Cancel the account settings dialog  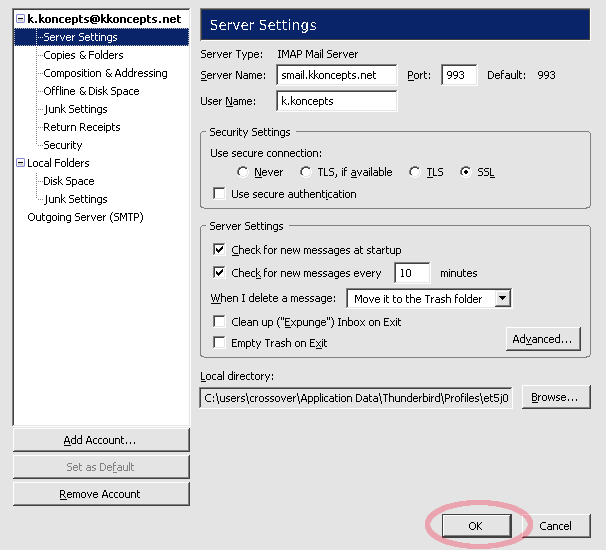pos(557,526)
